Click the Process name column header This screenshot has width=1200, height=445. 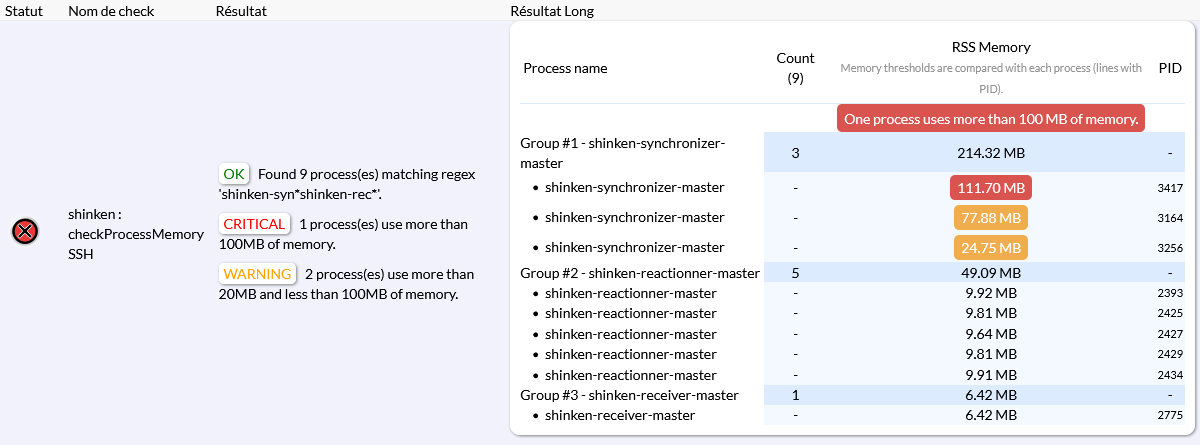click(x=565, y=68)
